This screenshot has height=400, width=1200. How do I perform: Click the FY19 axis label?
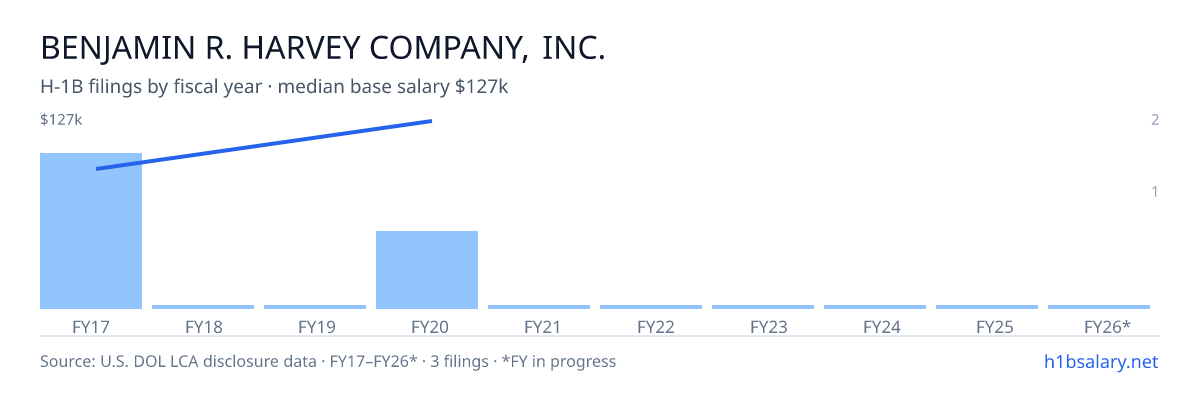315,326
